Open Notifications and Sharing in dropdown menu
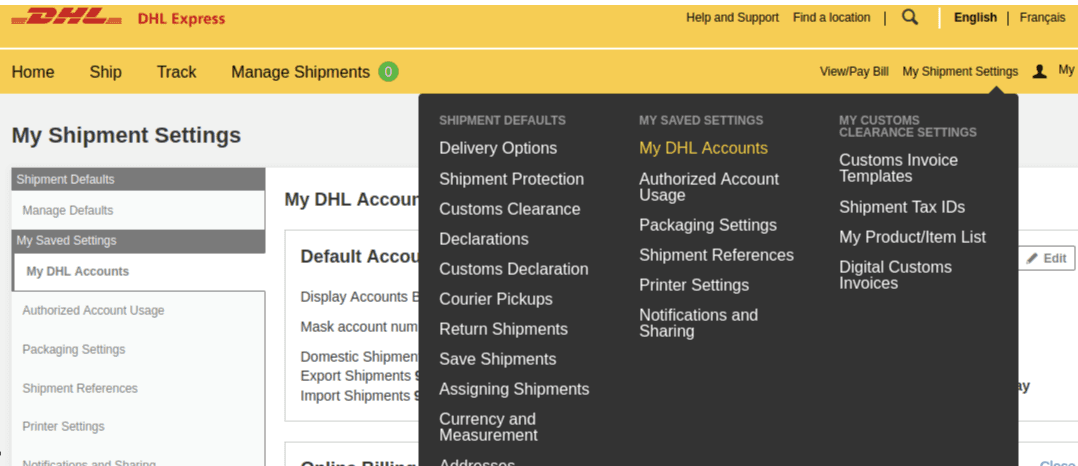This screenshot has width=1078, height=466. (x=698, y=323)
